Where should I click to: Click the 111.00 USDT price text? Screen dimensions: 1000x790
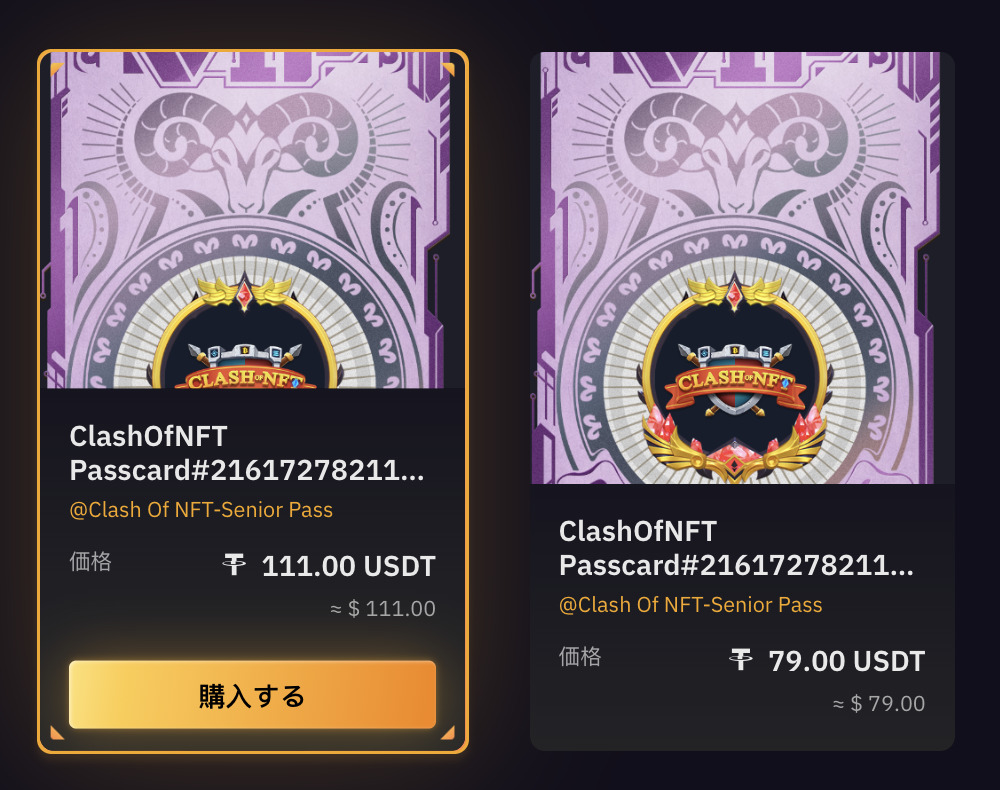(x=349, y=566)
